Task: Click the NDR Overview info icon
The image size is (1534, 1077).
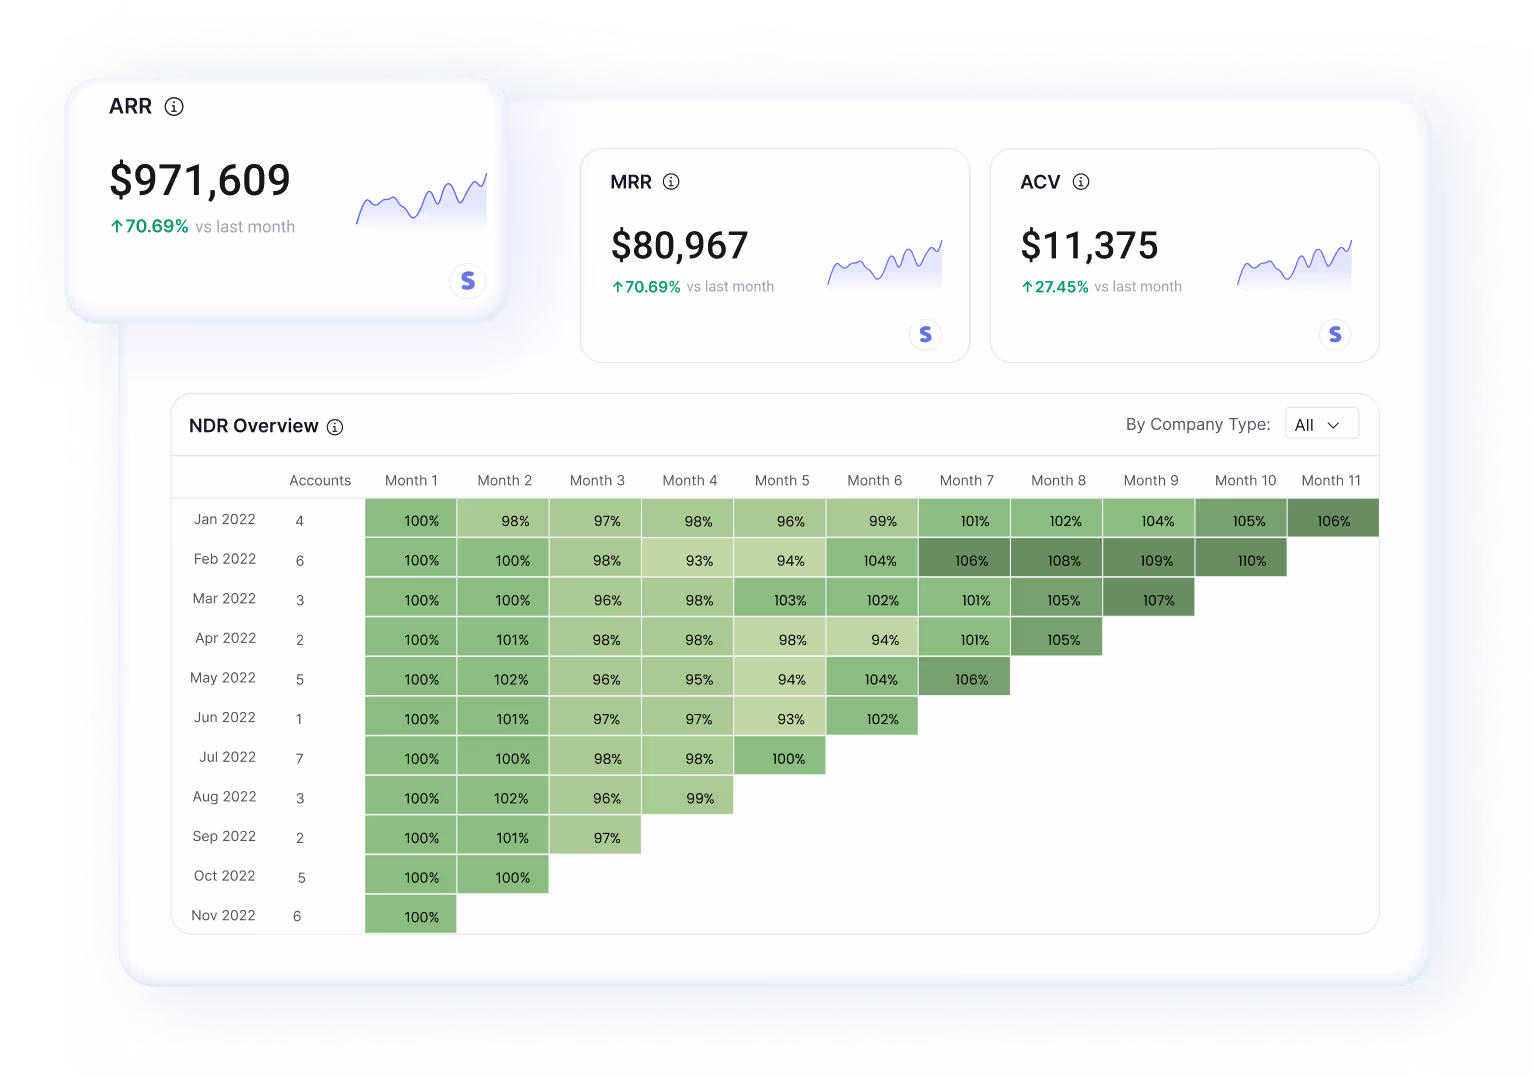Action: tap(335, 427)
